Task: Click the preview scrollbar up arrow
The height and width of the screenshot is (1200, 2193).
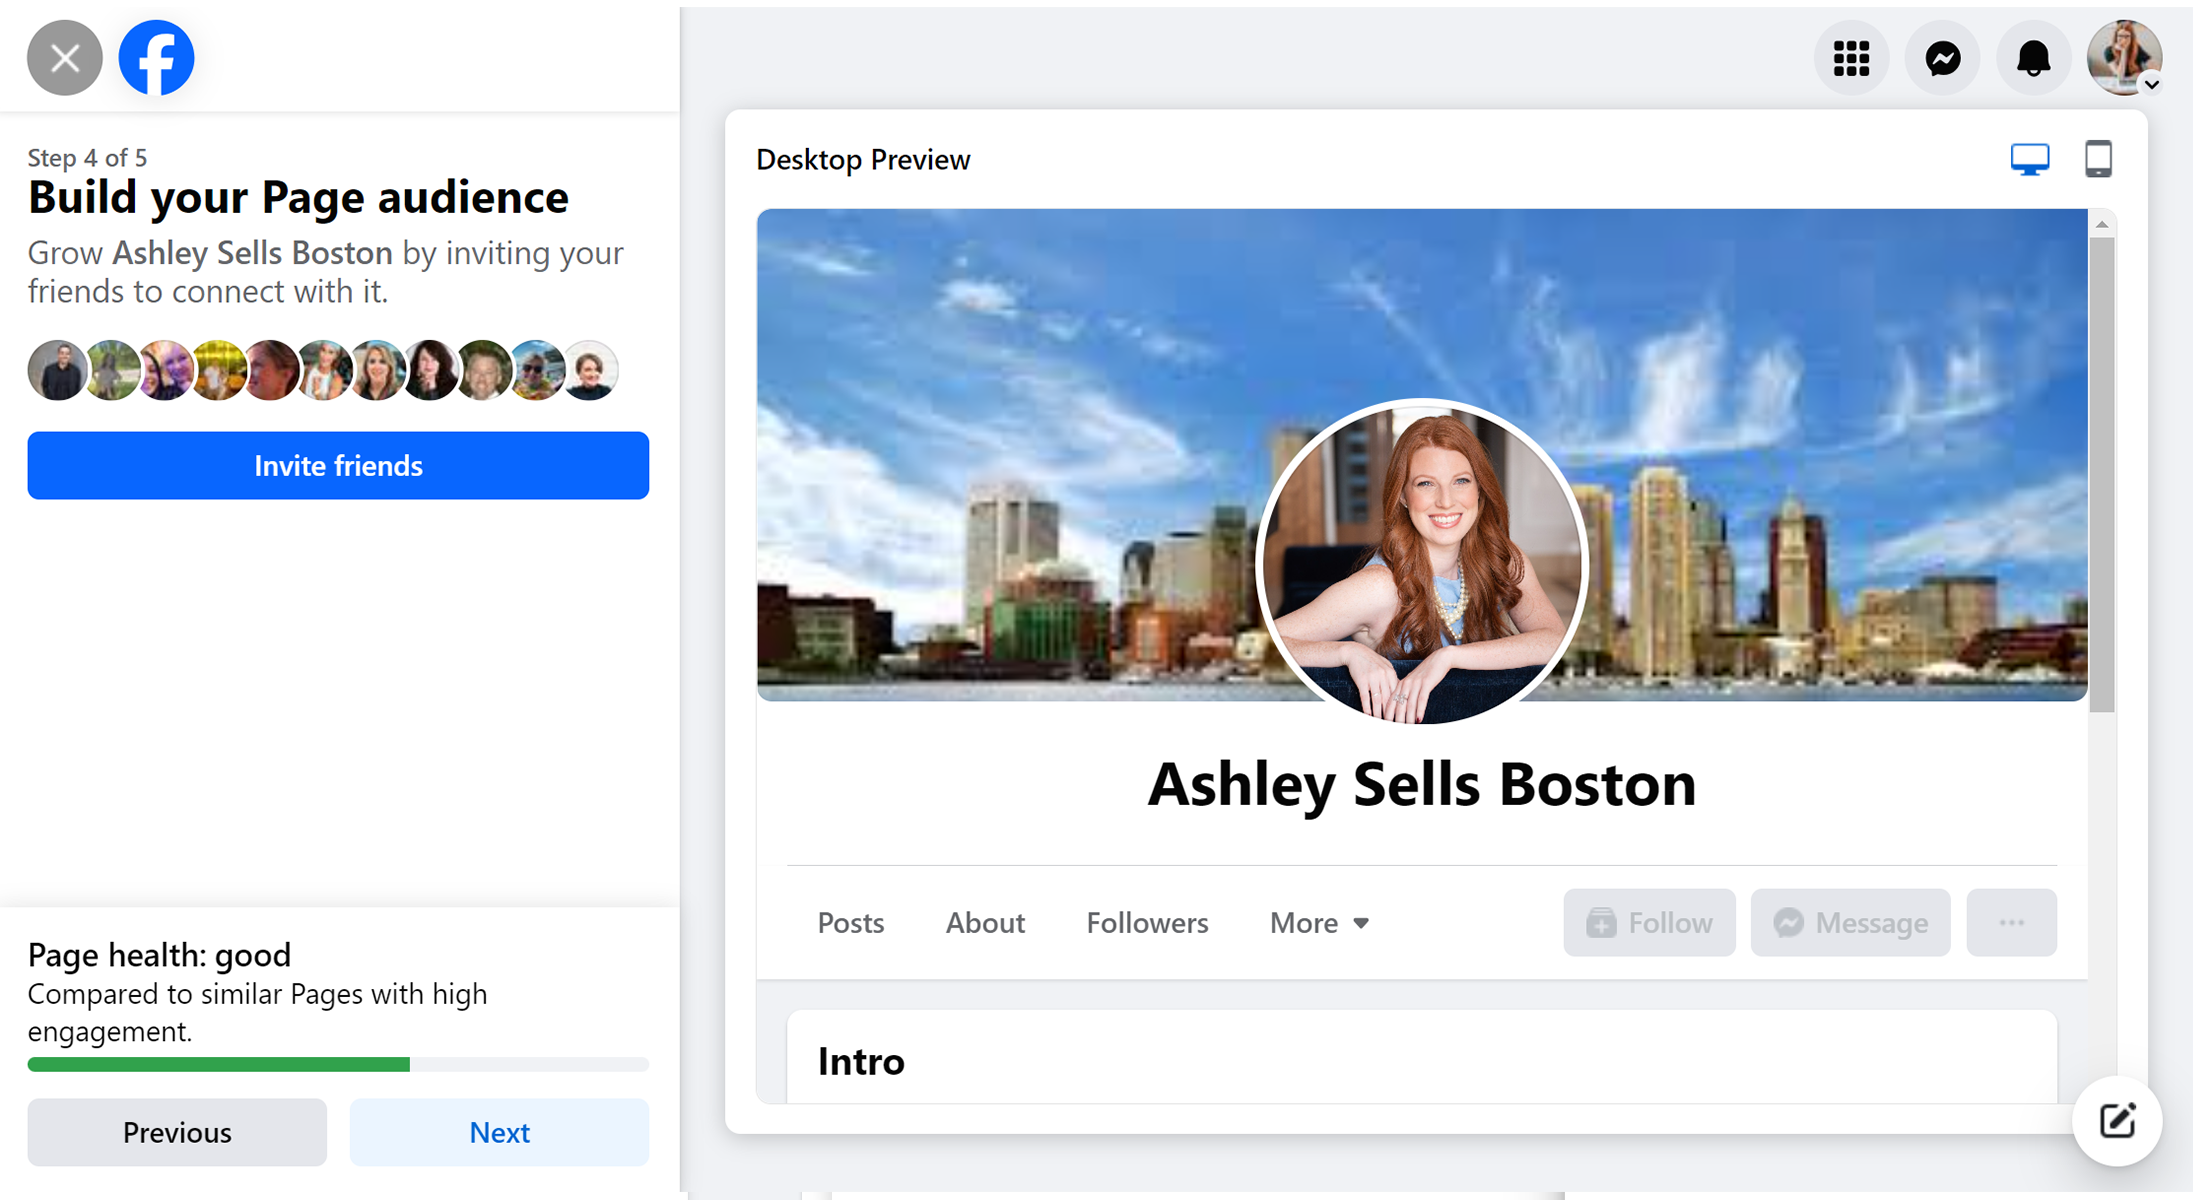Action: pyautogui.click(x=2102, y=225)
